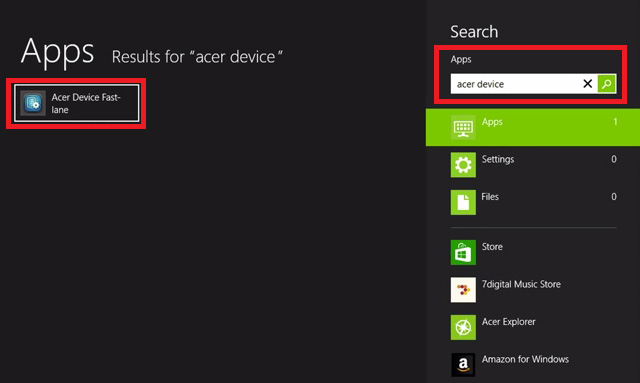640x383 pixels.
Task: Click the Apps result count '1'
Action: 615,122
